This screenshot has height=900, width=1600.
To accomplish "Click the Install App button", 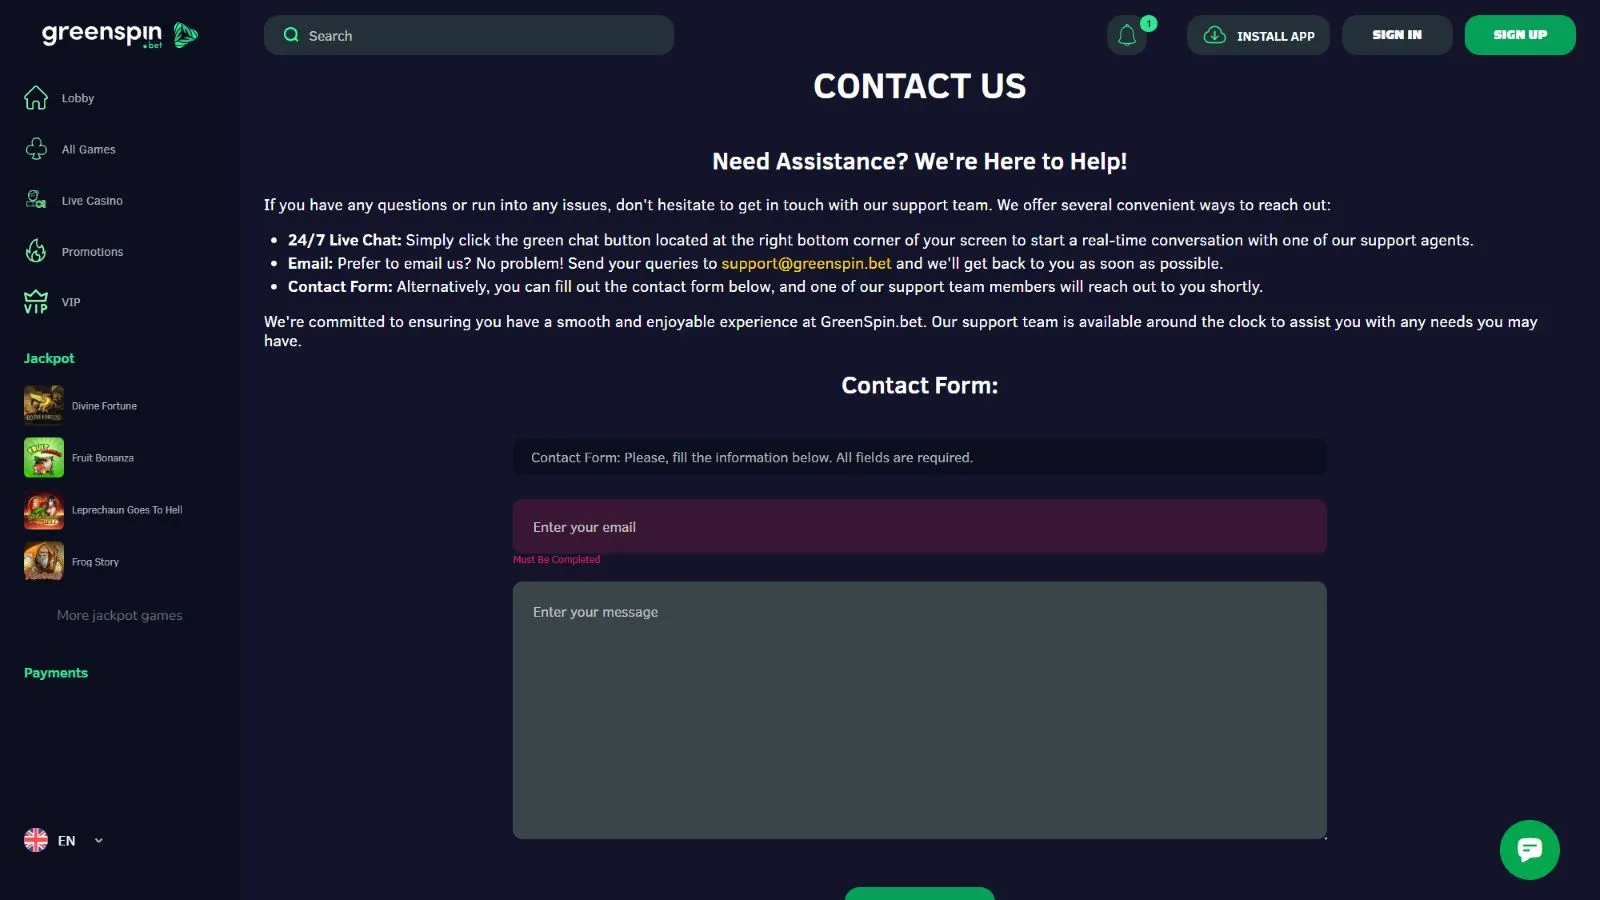I will [1258, 35].
